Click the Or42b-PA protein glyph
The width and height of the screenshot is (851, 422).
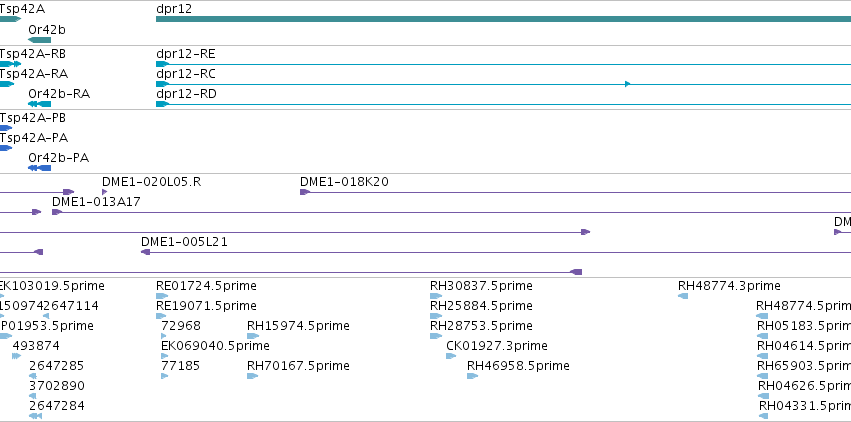[x=40, y=168]
